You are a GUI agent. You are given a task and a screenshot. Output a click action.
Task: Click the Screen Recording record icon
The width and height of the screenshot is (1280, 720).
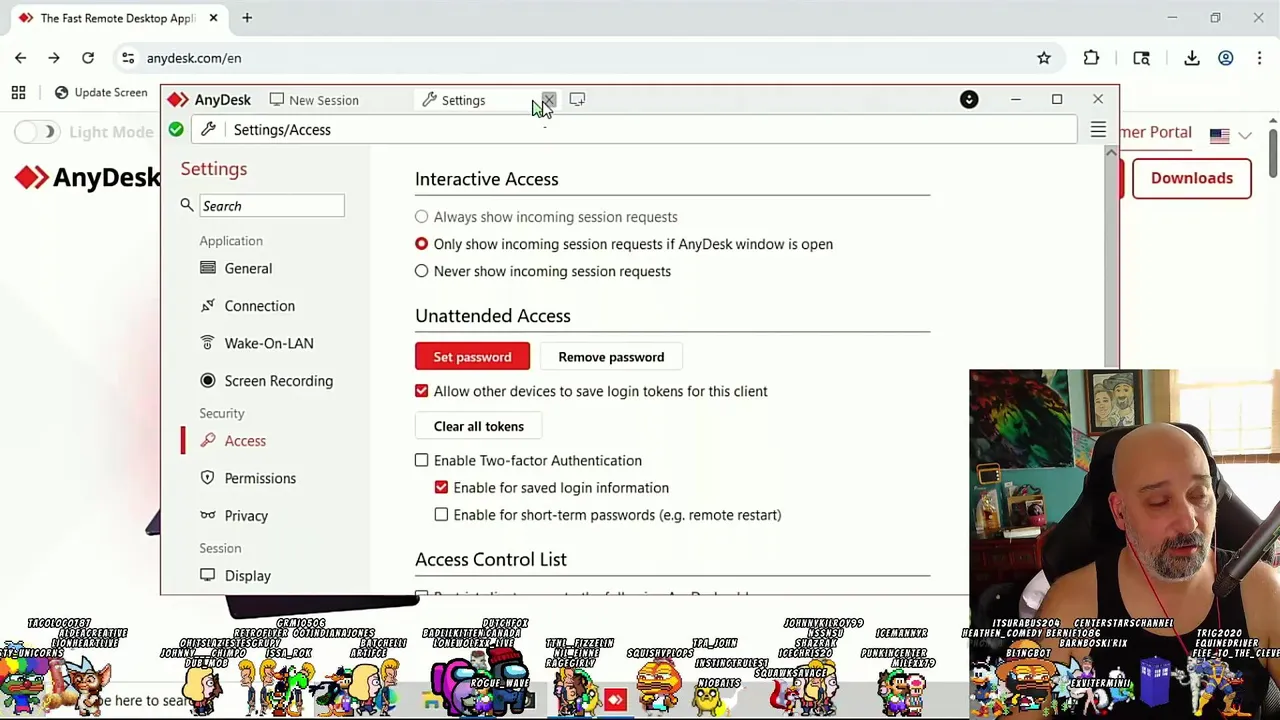click(x=207, y=380)
